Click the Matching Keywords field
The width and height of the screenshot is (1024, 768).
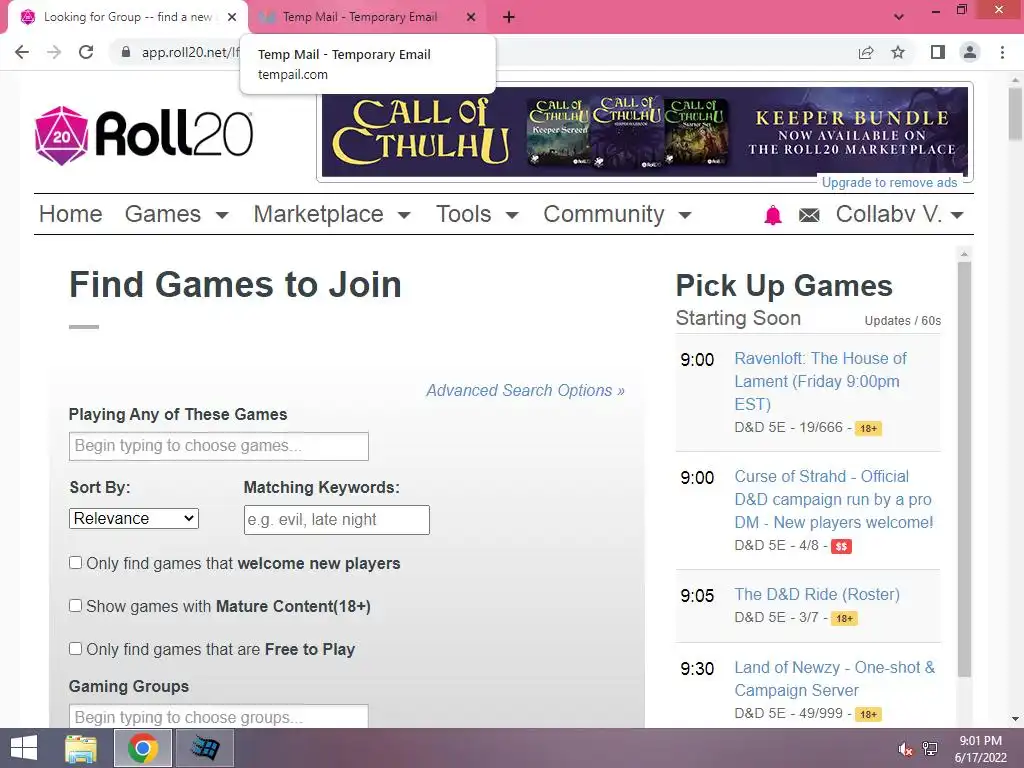point(337,520)
